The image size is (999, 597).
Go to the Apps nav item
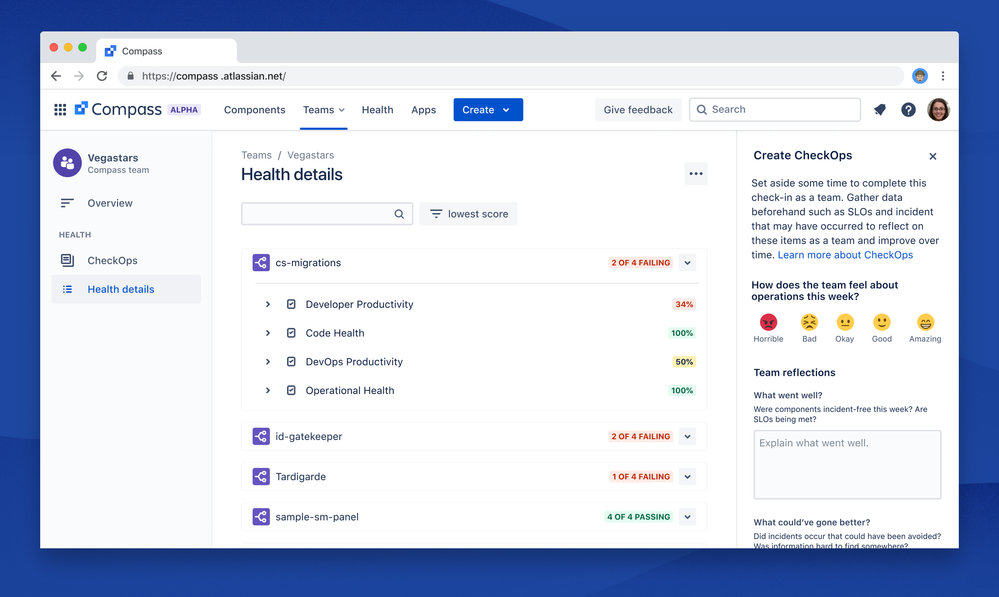tap(424, 110)
